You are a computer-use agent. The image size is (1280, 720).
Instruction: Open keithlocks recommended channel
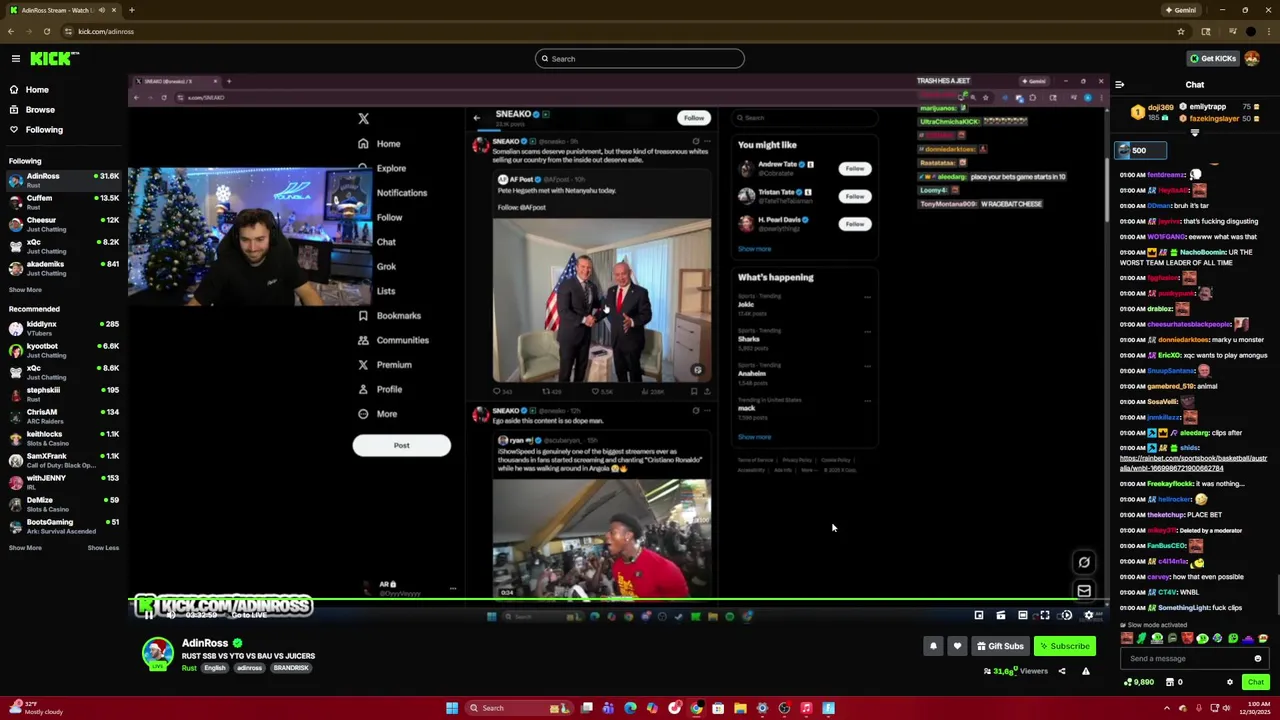[62, 438]
